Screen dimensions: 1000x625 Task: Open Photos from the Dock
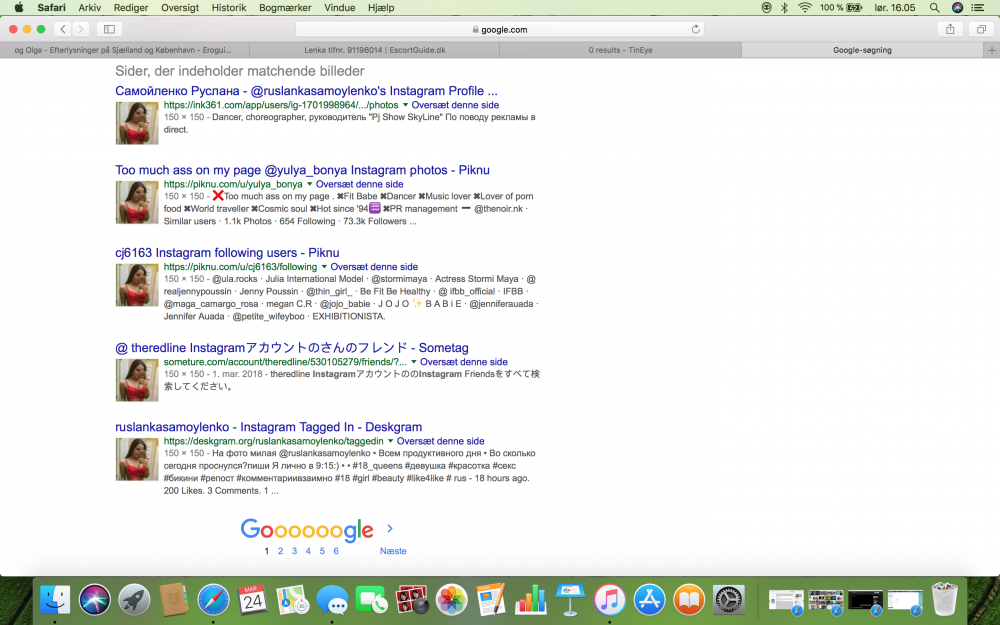point(452,600)
